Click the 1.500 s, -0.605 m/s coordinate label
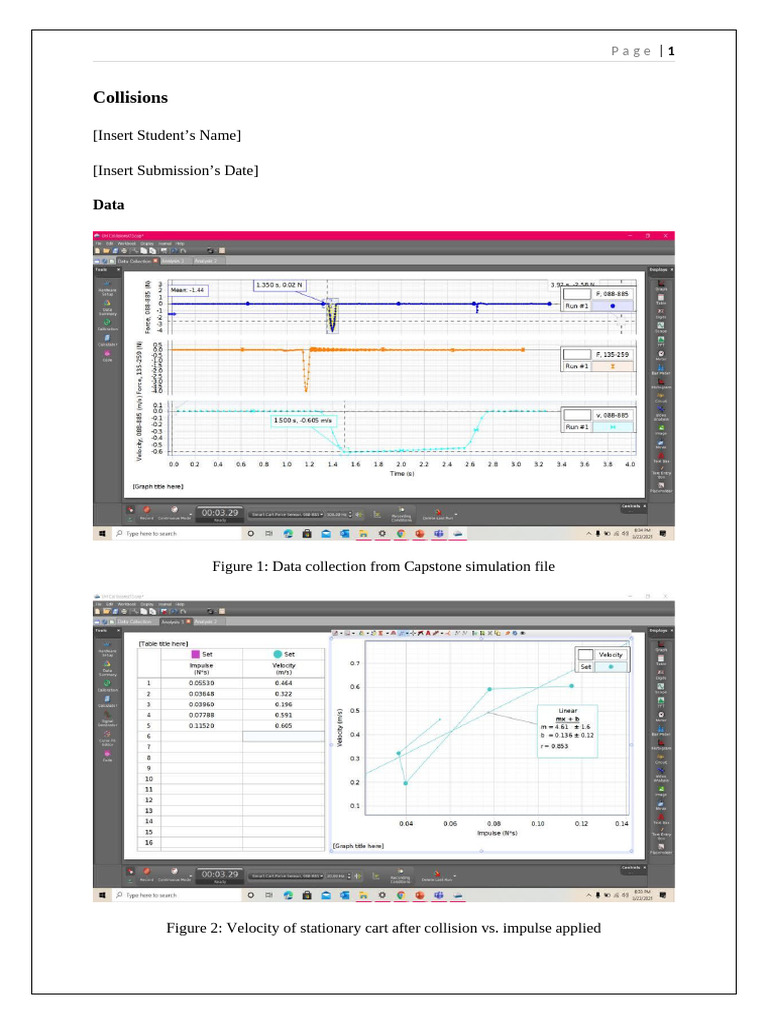The image size is (768, 1024). click(x=304, y=421)
